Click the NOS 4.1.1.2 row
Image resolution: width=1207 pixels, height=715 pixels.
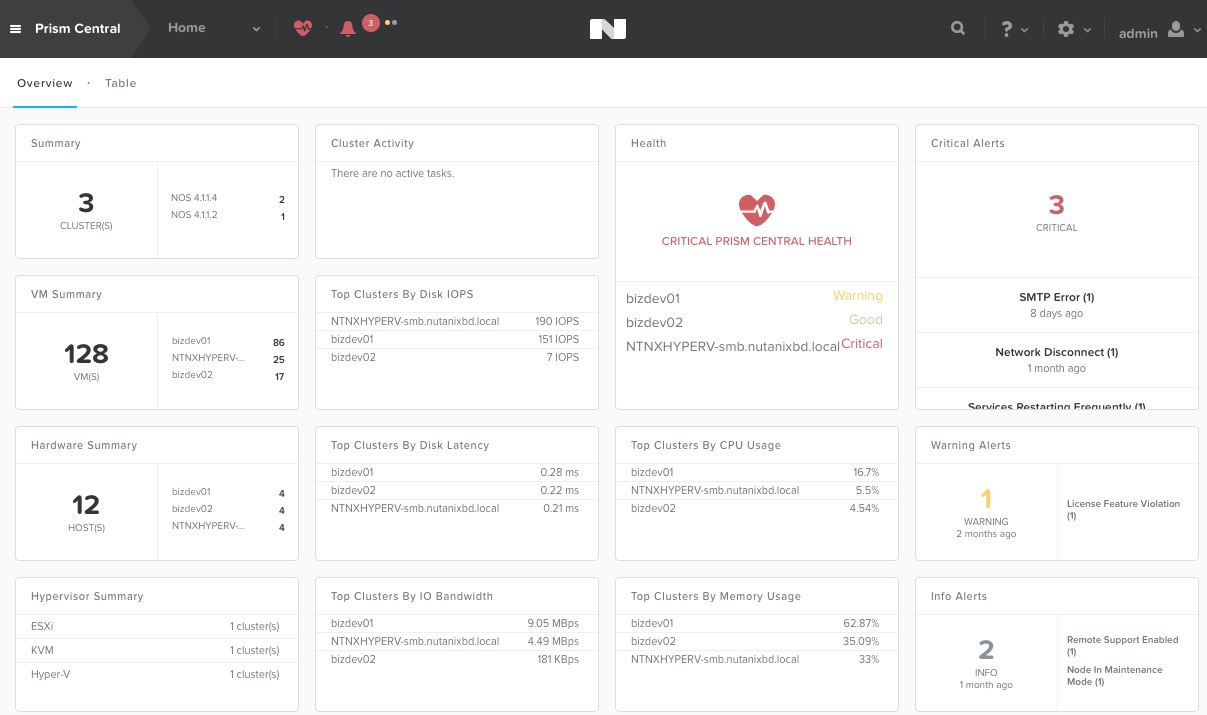(228, 216)
